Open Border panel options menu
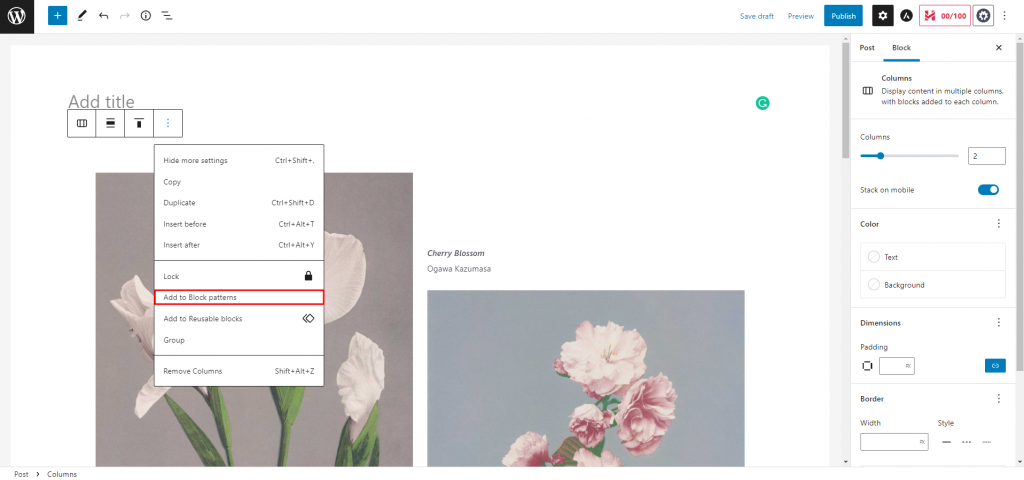The height and width of the screenshot is (480, 1024). [x=998, y=398]
